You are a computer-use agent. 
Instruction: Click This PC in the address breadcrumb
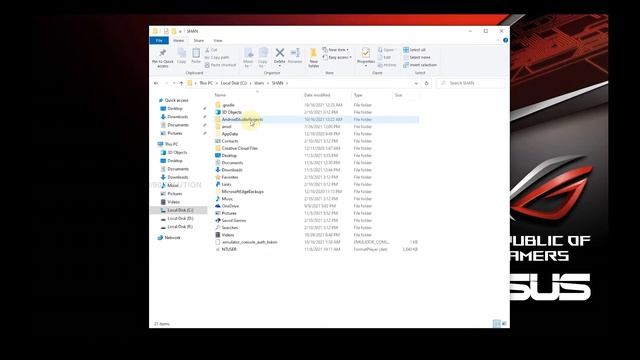206,83
